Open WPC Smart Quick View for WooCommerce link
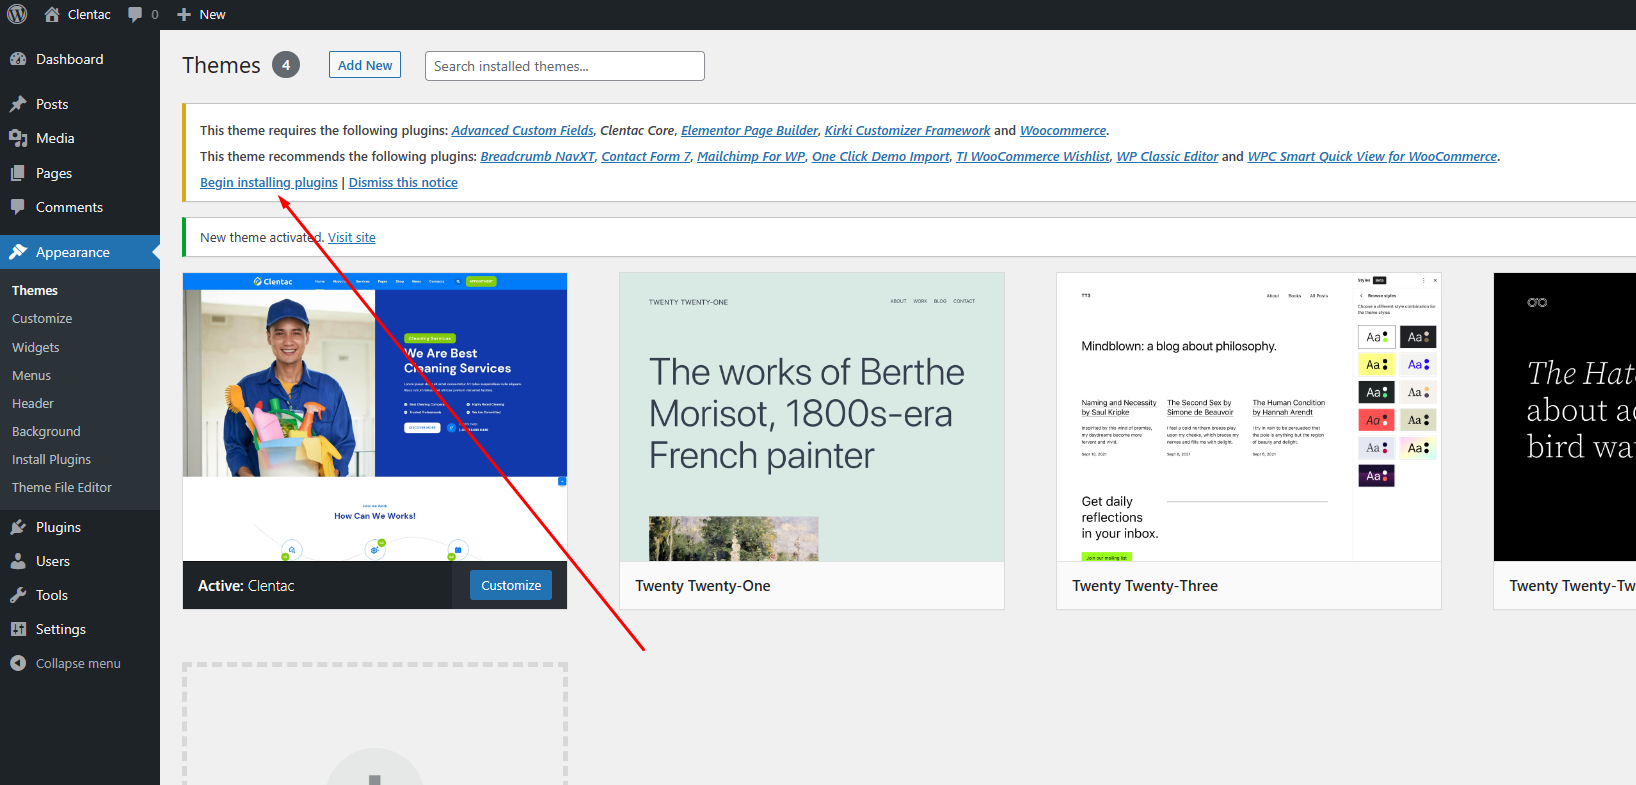Image resolution: width=1636 pixels, height=785 pixels. point(1372,156)
